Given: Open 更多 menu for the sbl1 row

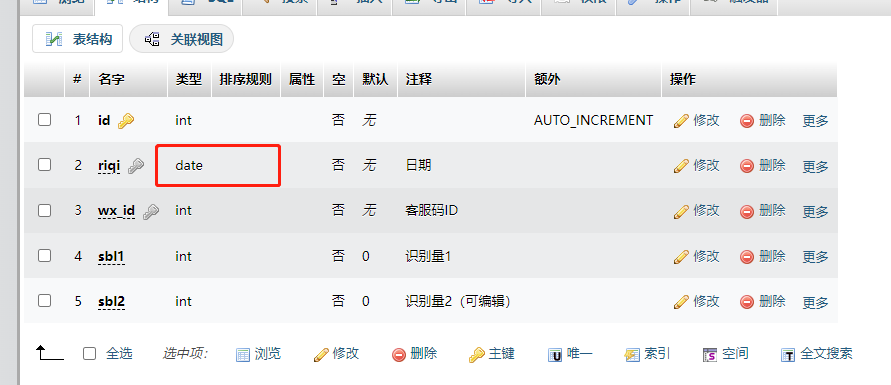Looking at the screenshot, I should pyautogui.click(x=815, y=257).
